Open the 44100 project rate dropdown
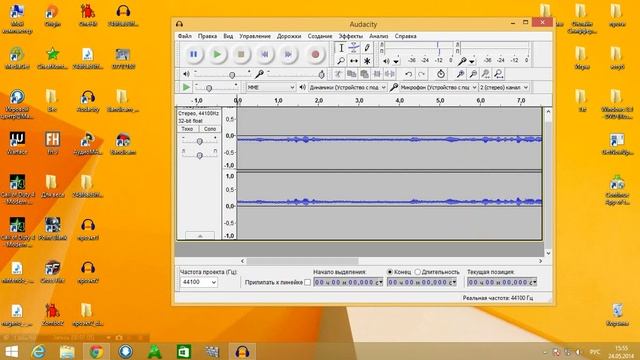 pyautogui.click(x=199, y=282)
